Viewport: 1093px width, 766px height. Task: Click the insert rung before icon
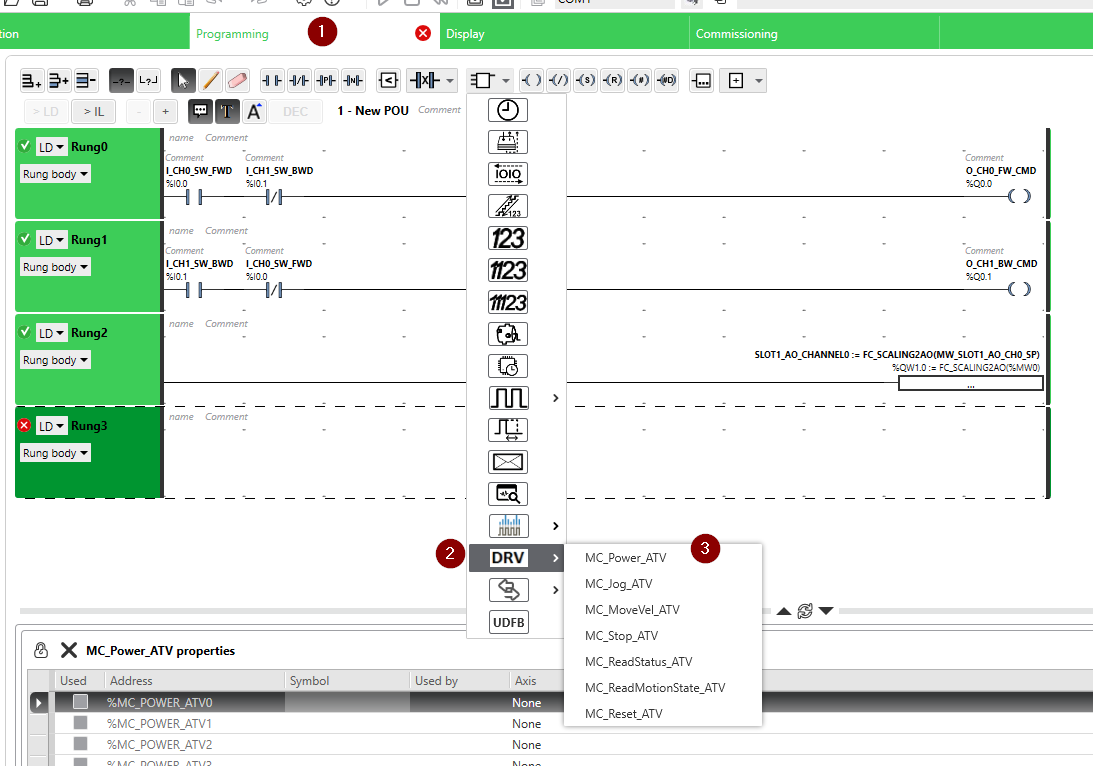click(x=59, y=81)
